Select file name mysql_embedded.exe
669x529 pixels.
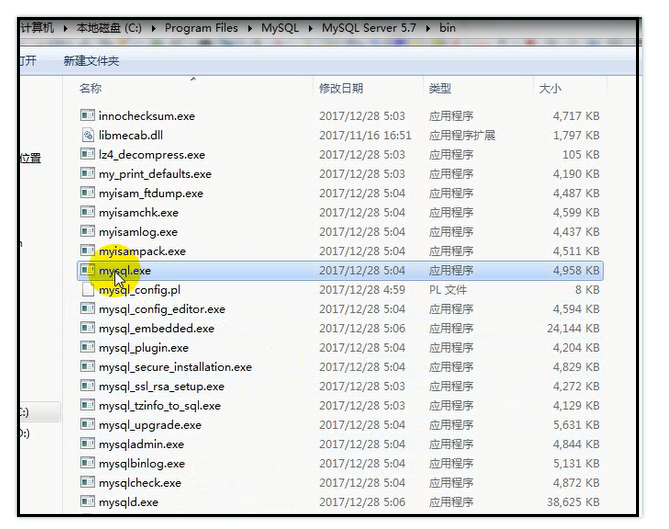157,328
